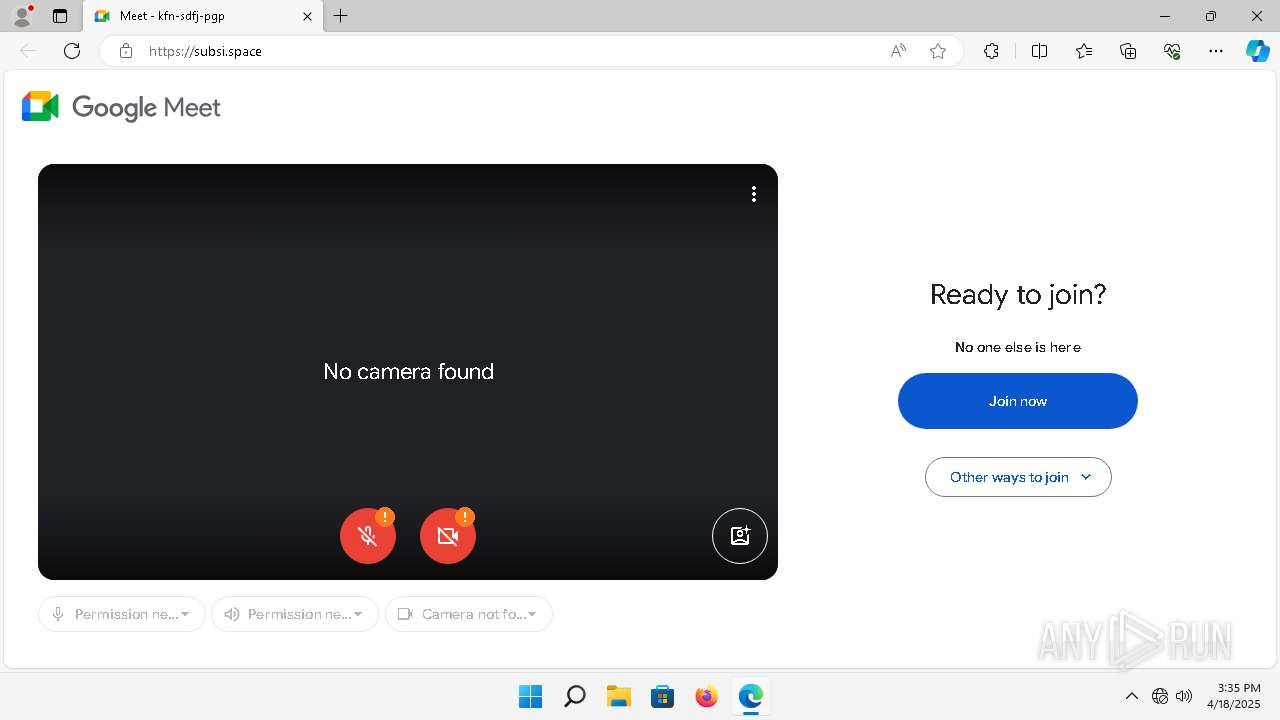The width and height of the screenshot is (1280, 720).
Task: Click the address bar URL subsi.space
Action: click(205, 51)
